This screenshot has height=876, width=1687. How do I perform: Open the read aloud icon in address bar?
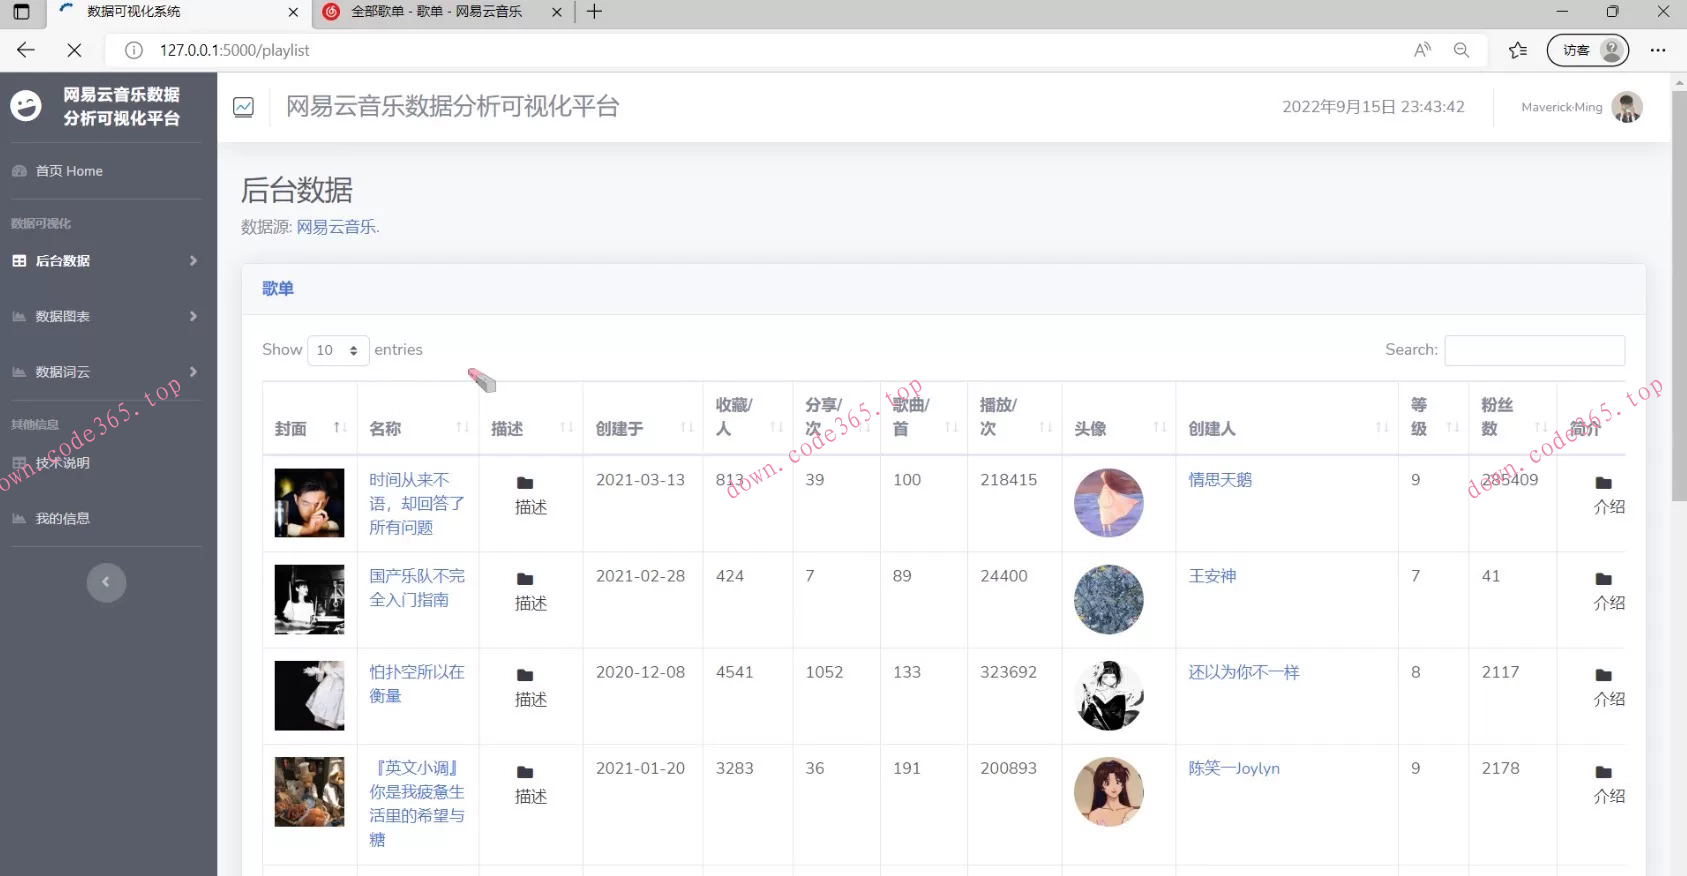click(x=1422, y=50)
